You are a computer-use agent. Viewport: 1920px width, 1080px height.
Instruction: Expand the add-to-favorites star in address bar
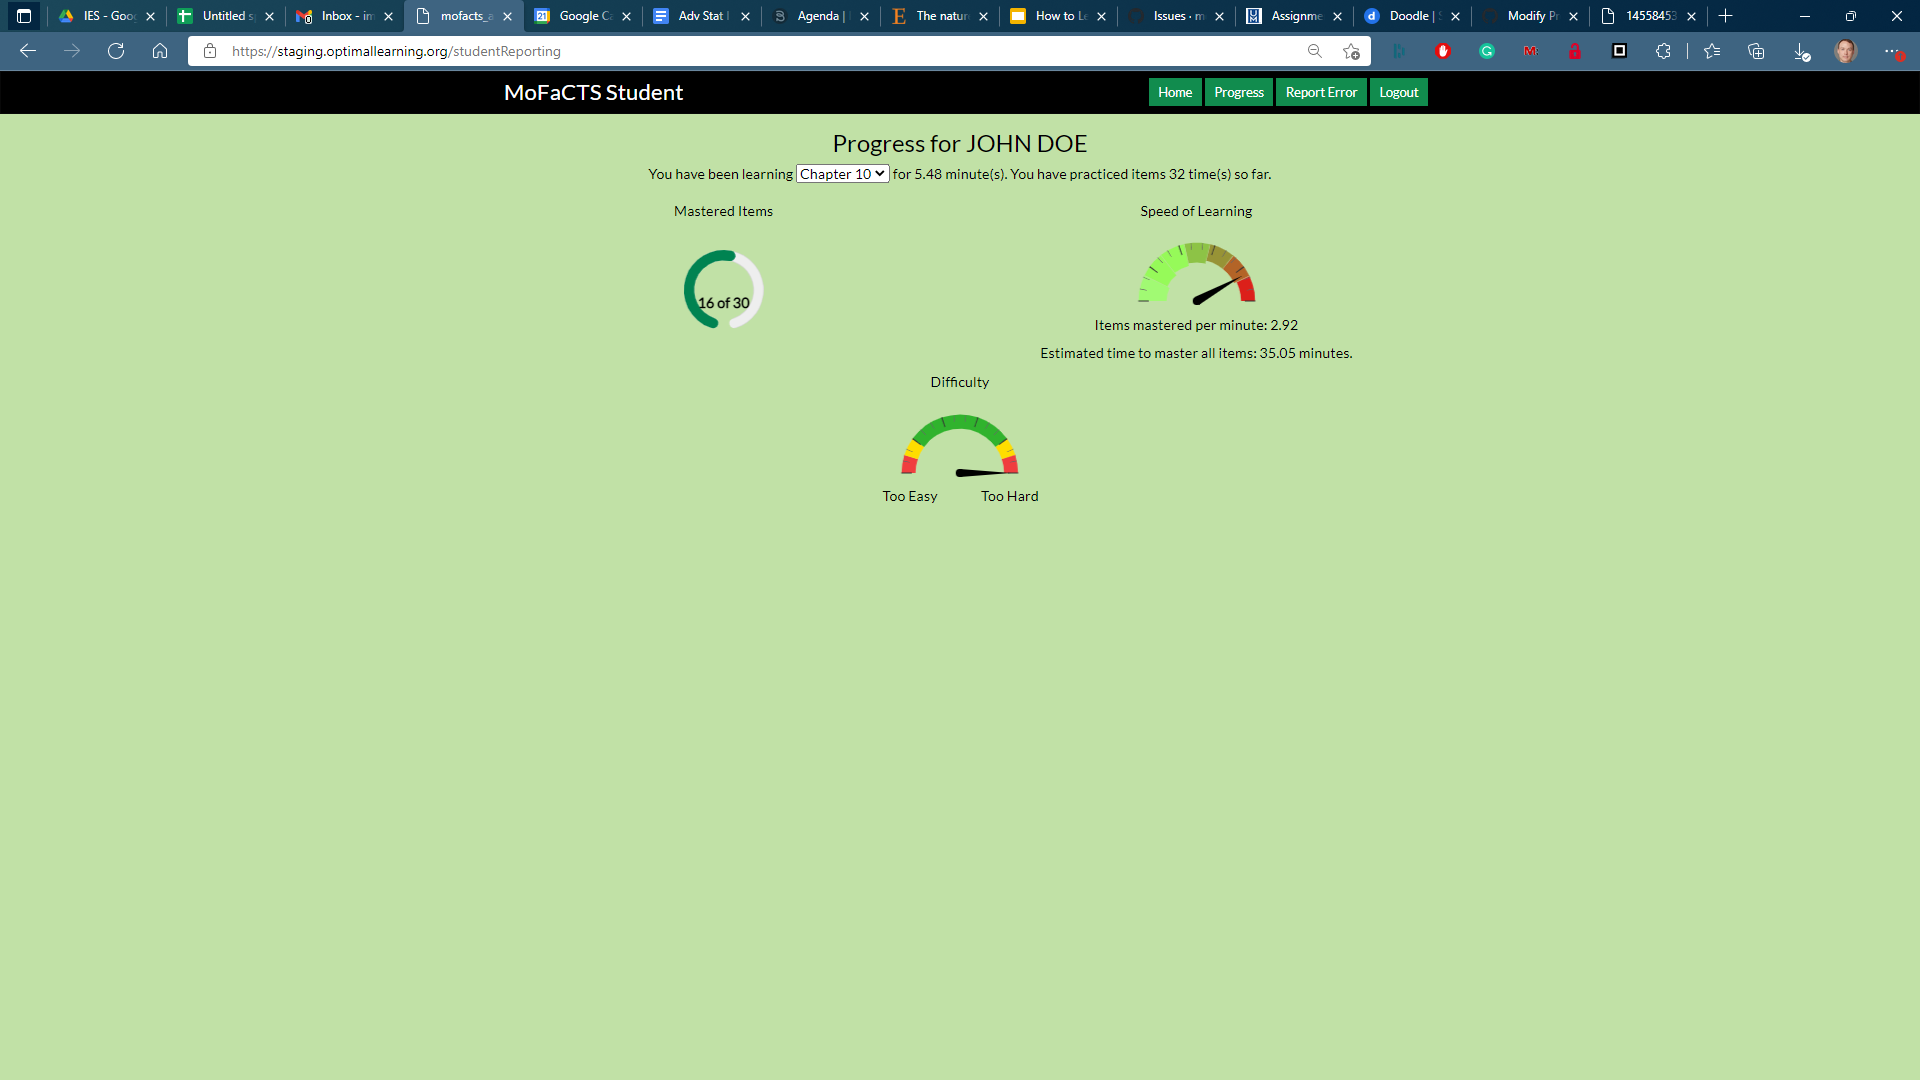pos(1352,51)
